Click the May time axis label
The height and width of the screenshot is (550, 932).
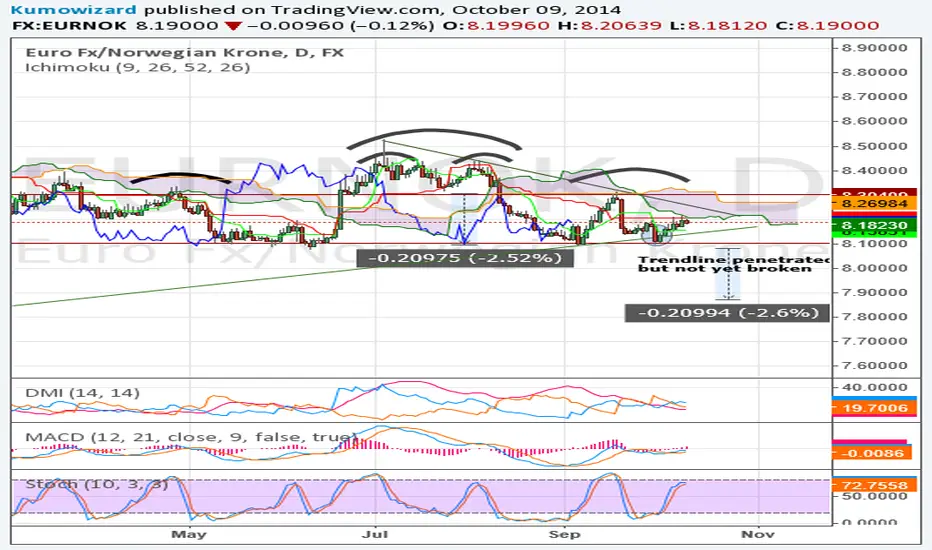click(188, 534)
